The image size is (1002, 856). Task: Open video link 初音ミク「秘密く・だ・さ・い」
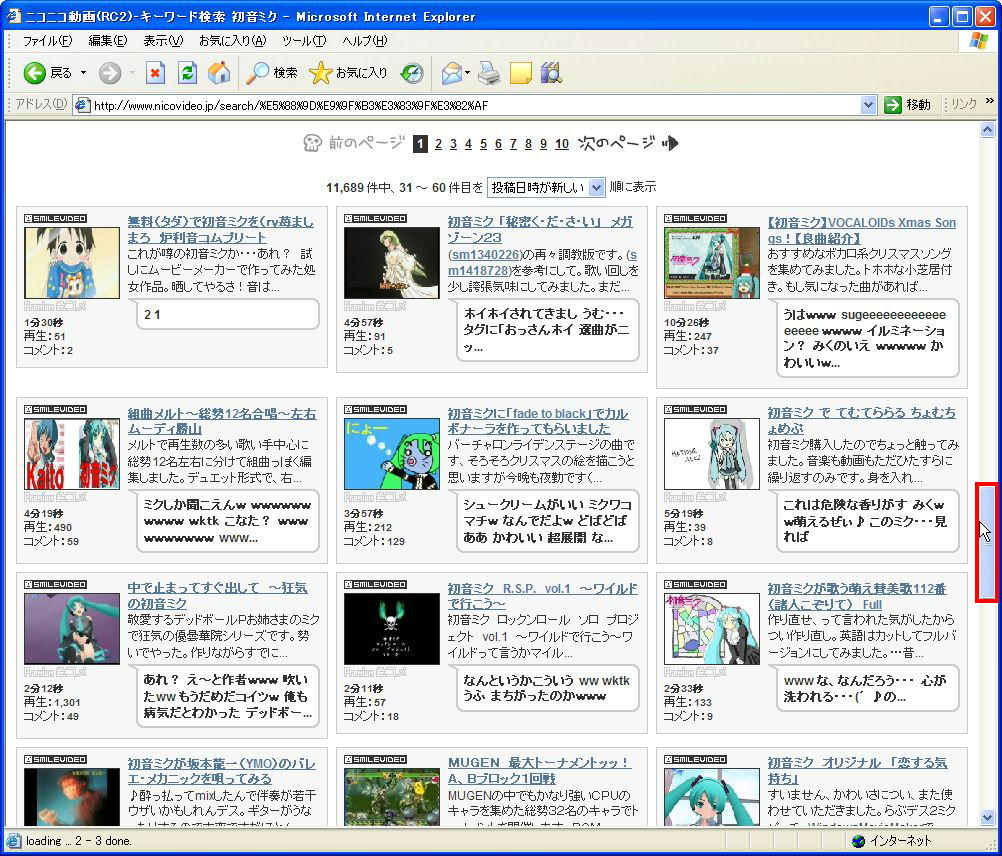pos(540,230)
